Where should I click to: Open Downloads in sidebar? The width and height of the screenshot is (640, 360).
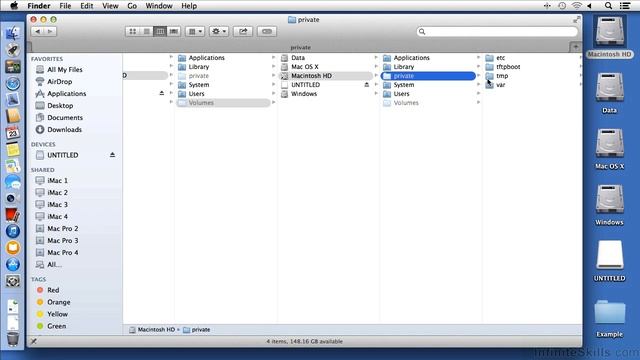64,130
